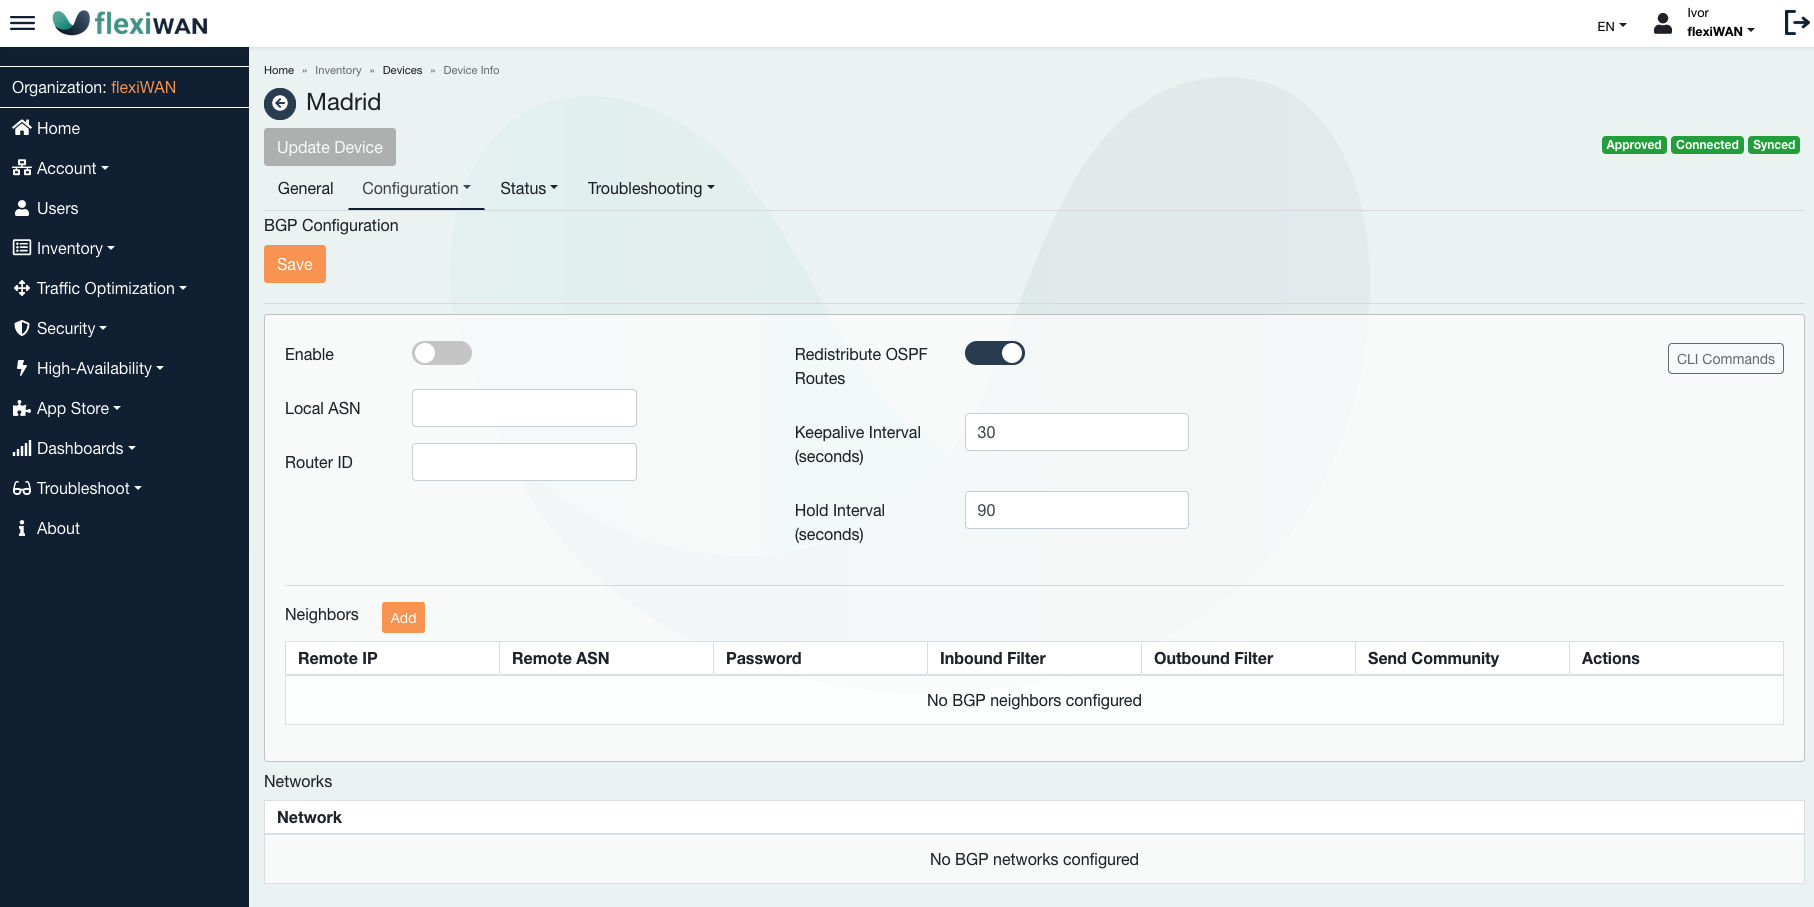Click the Users person icon in sidebar
The image size is (1814, 907).
[x=21, y=208]
